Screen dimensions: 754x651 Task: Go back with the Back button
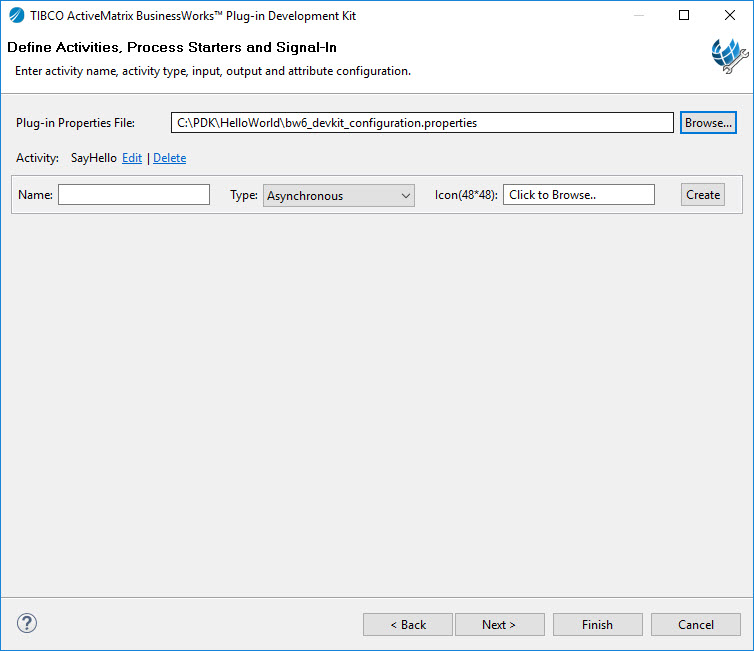pos(408,625)
